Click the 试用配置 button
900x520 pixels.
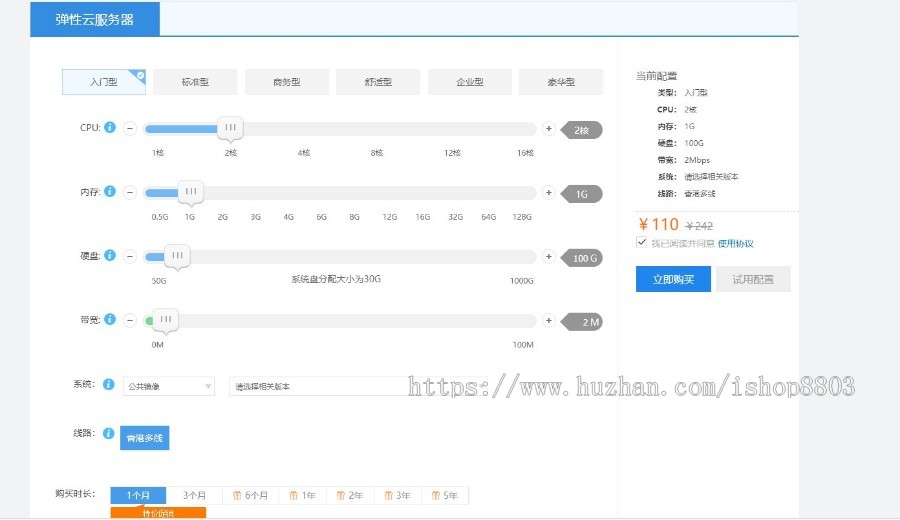click(x=753, y=279)
